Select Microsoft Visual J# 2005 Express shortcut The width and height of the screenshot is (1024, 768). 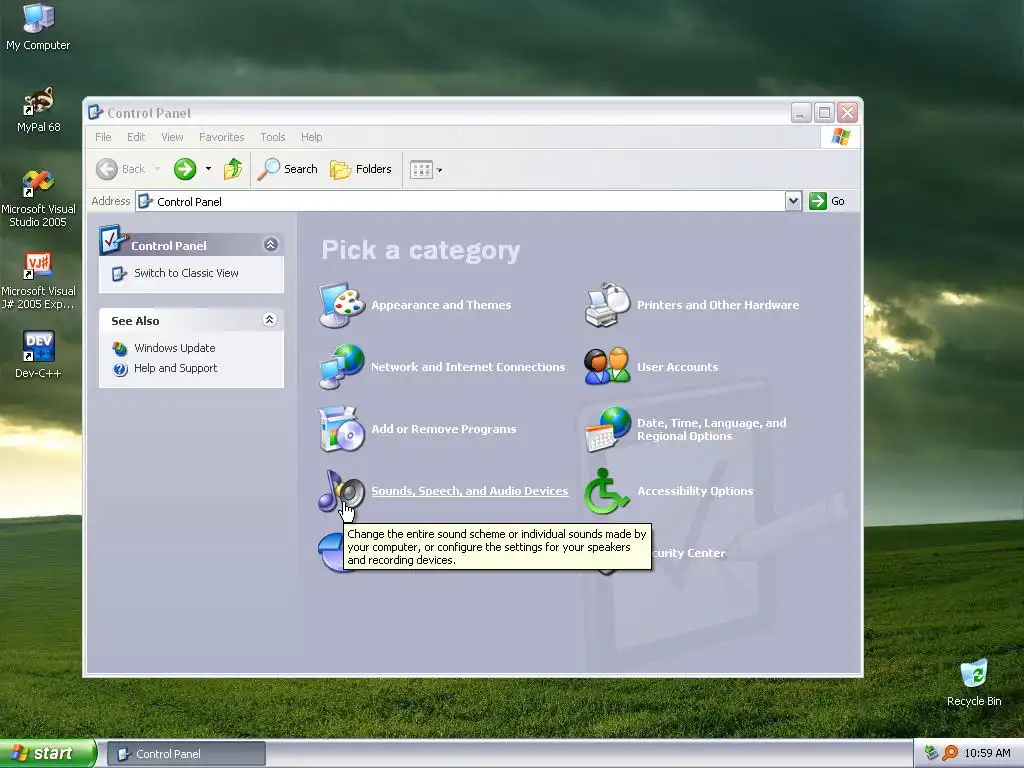pos(38,280)
